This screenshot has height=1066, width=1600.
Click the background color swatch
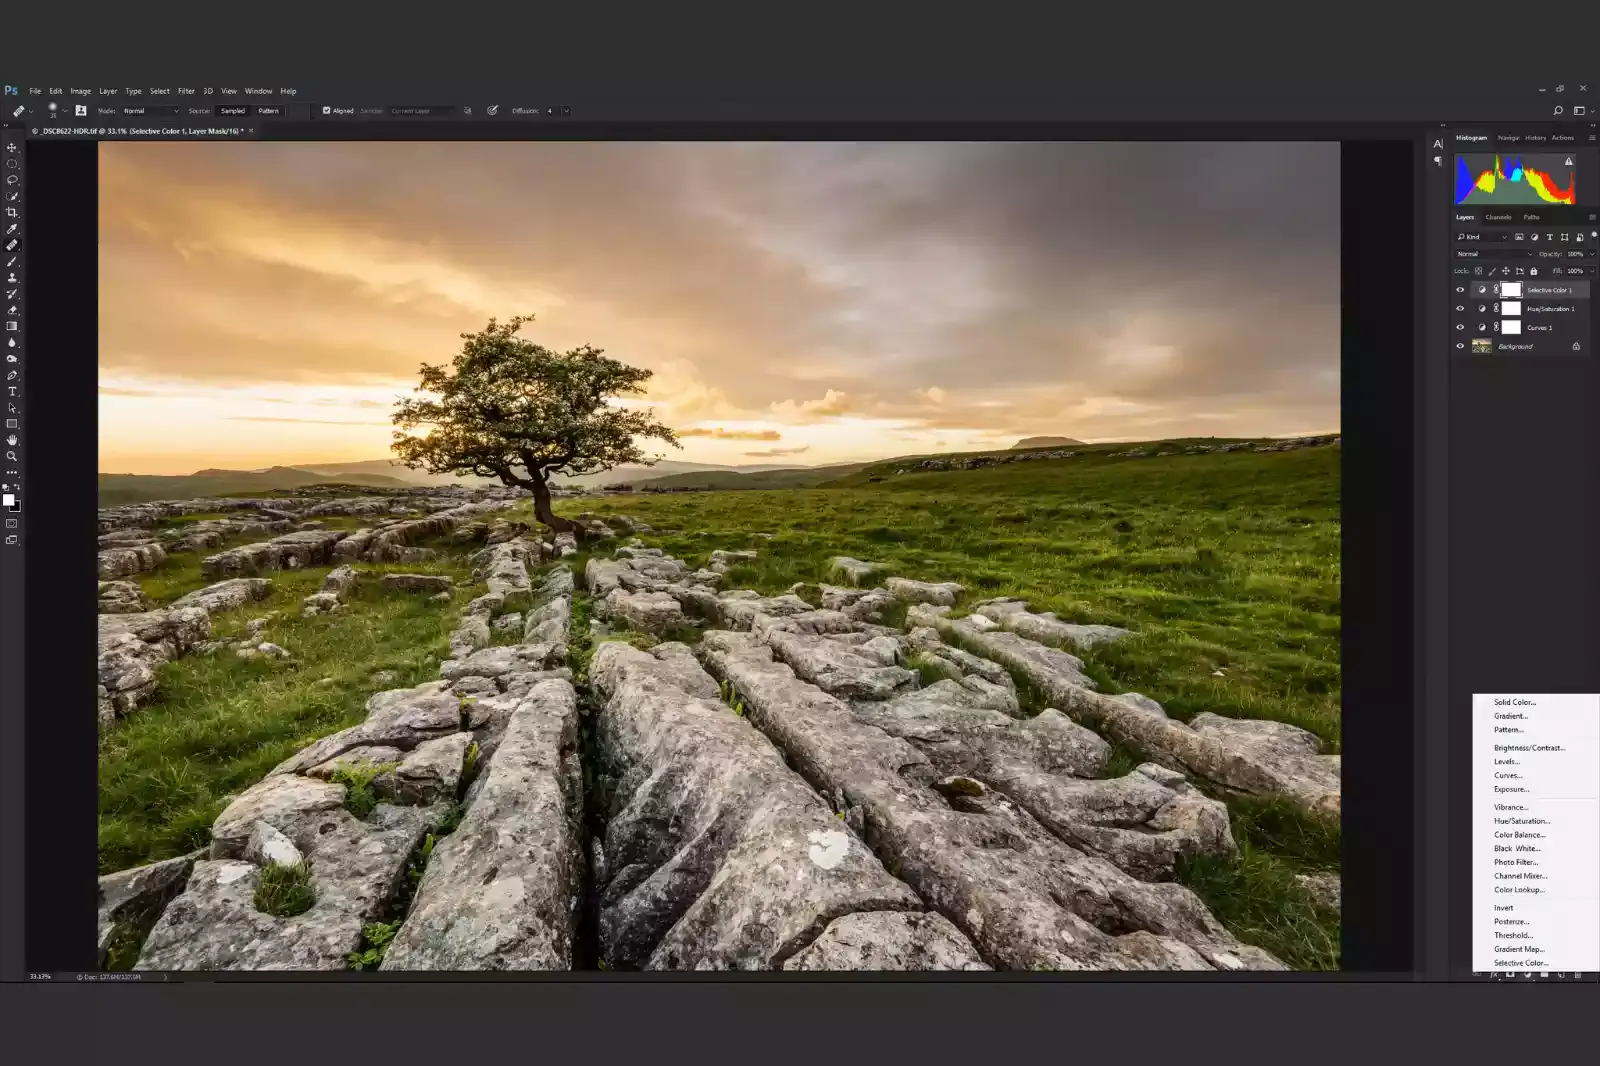pos(16,507)
